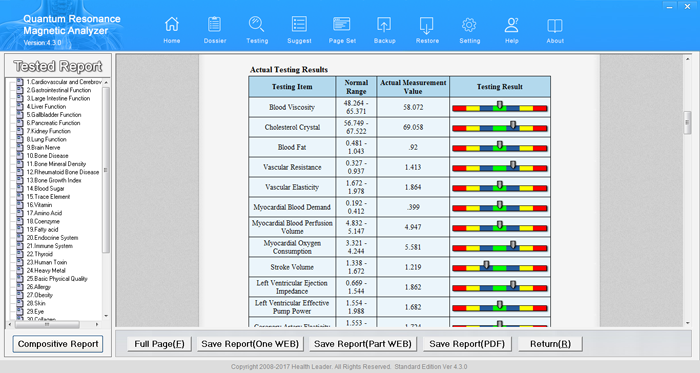Open the Page Set icon
The height and width of the screenshot is (373, 700).
pyautogui.click(x=342, y=30)
